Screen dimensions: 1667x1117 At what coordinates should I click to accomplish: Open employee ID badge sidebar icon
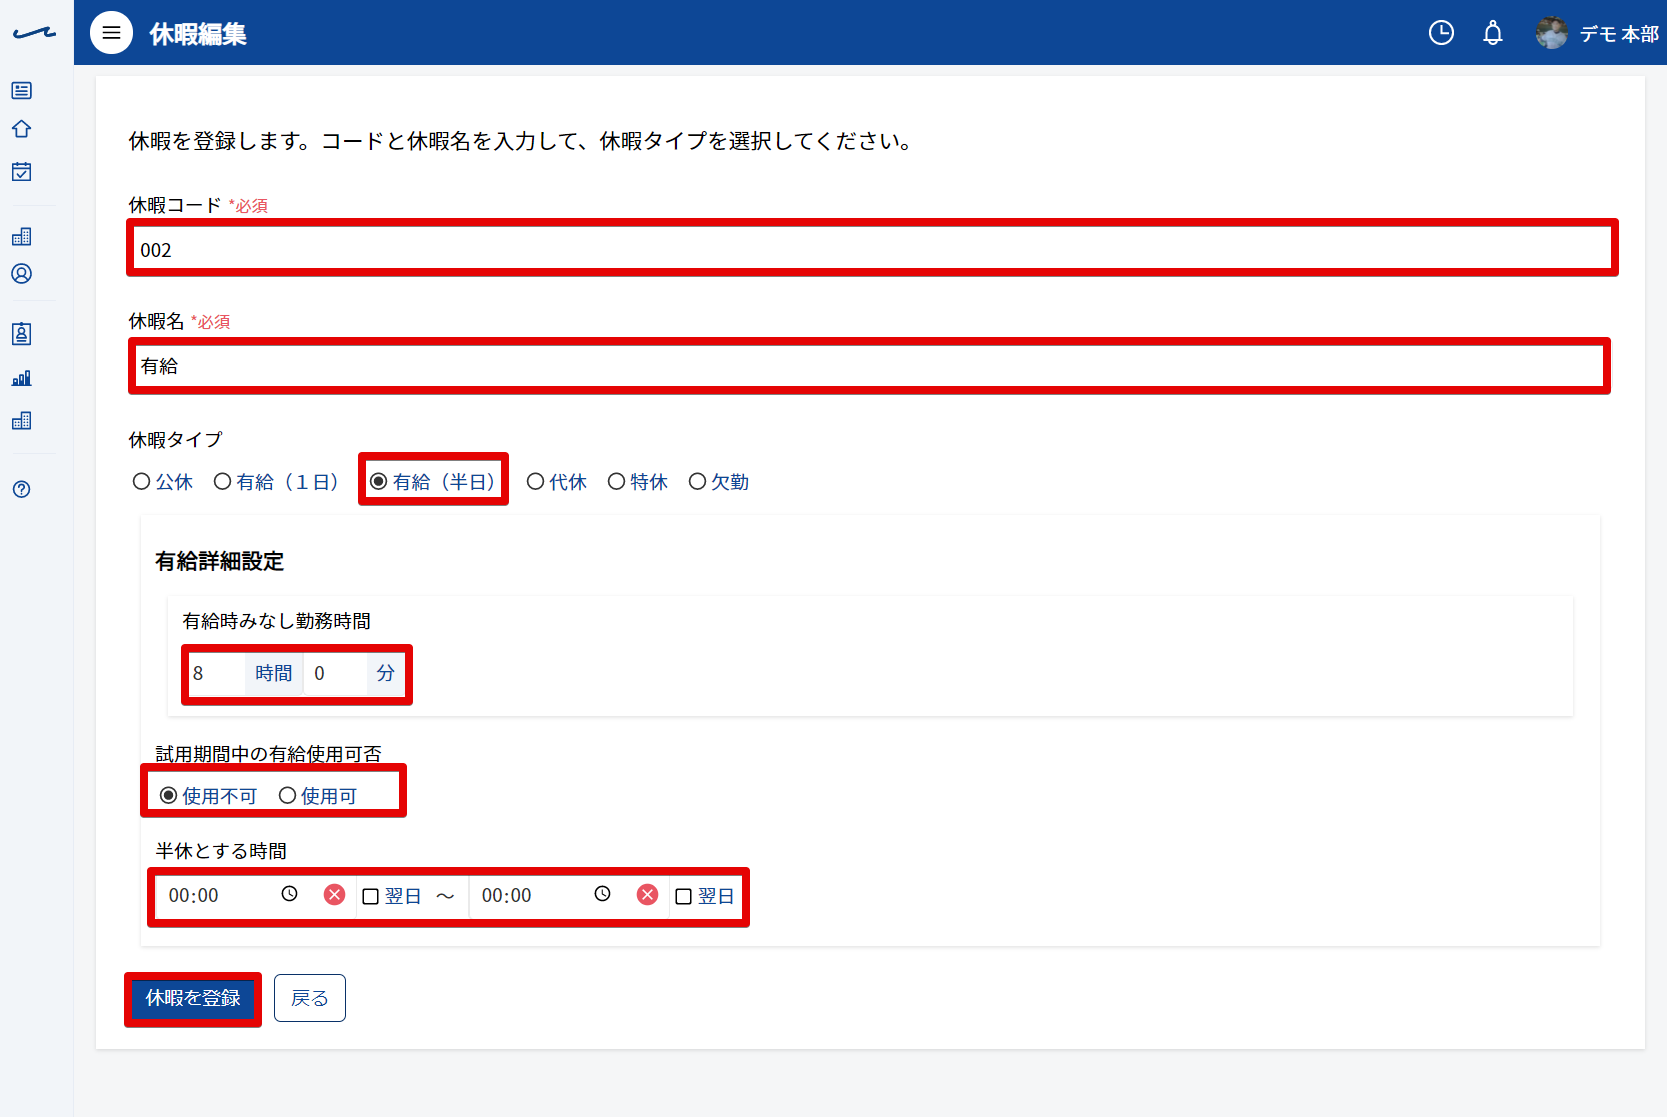pyautogui.click(x=22, y=334)
